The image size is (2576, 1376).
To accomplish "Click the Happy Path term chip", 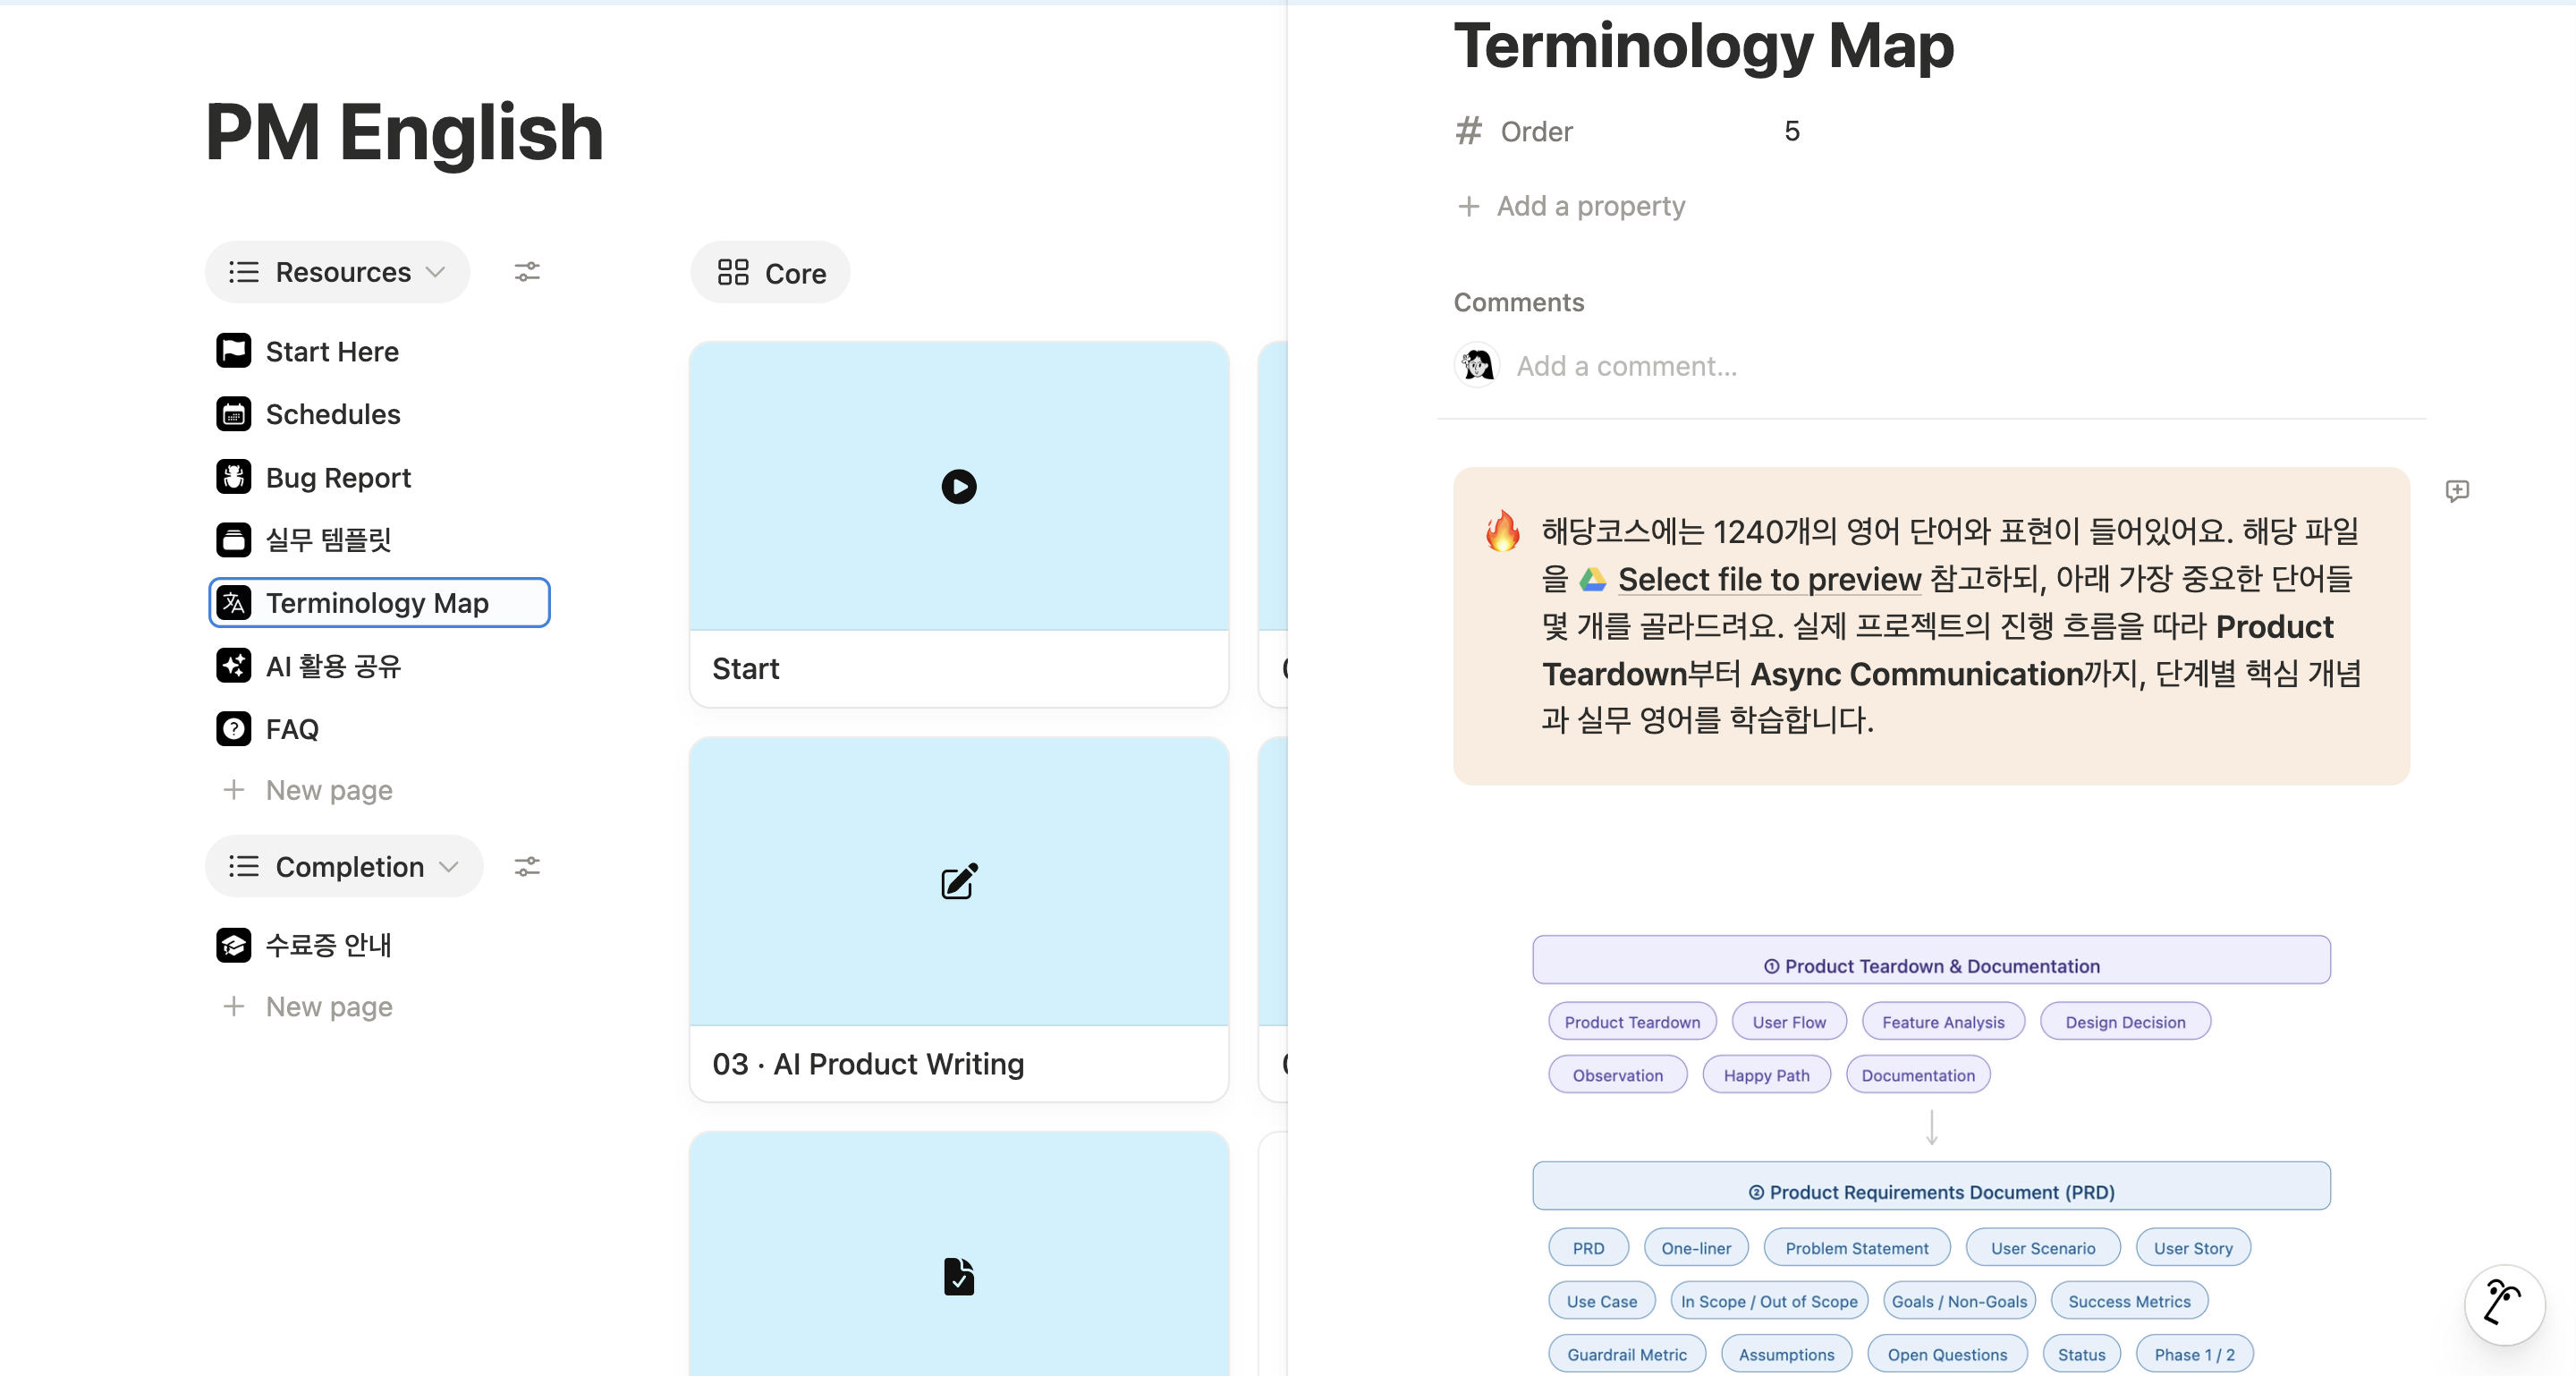I will point(1766,1075).
